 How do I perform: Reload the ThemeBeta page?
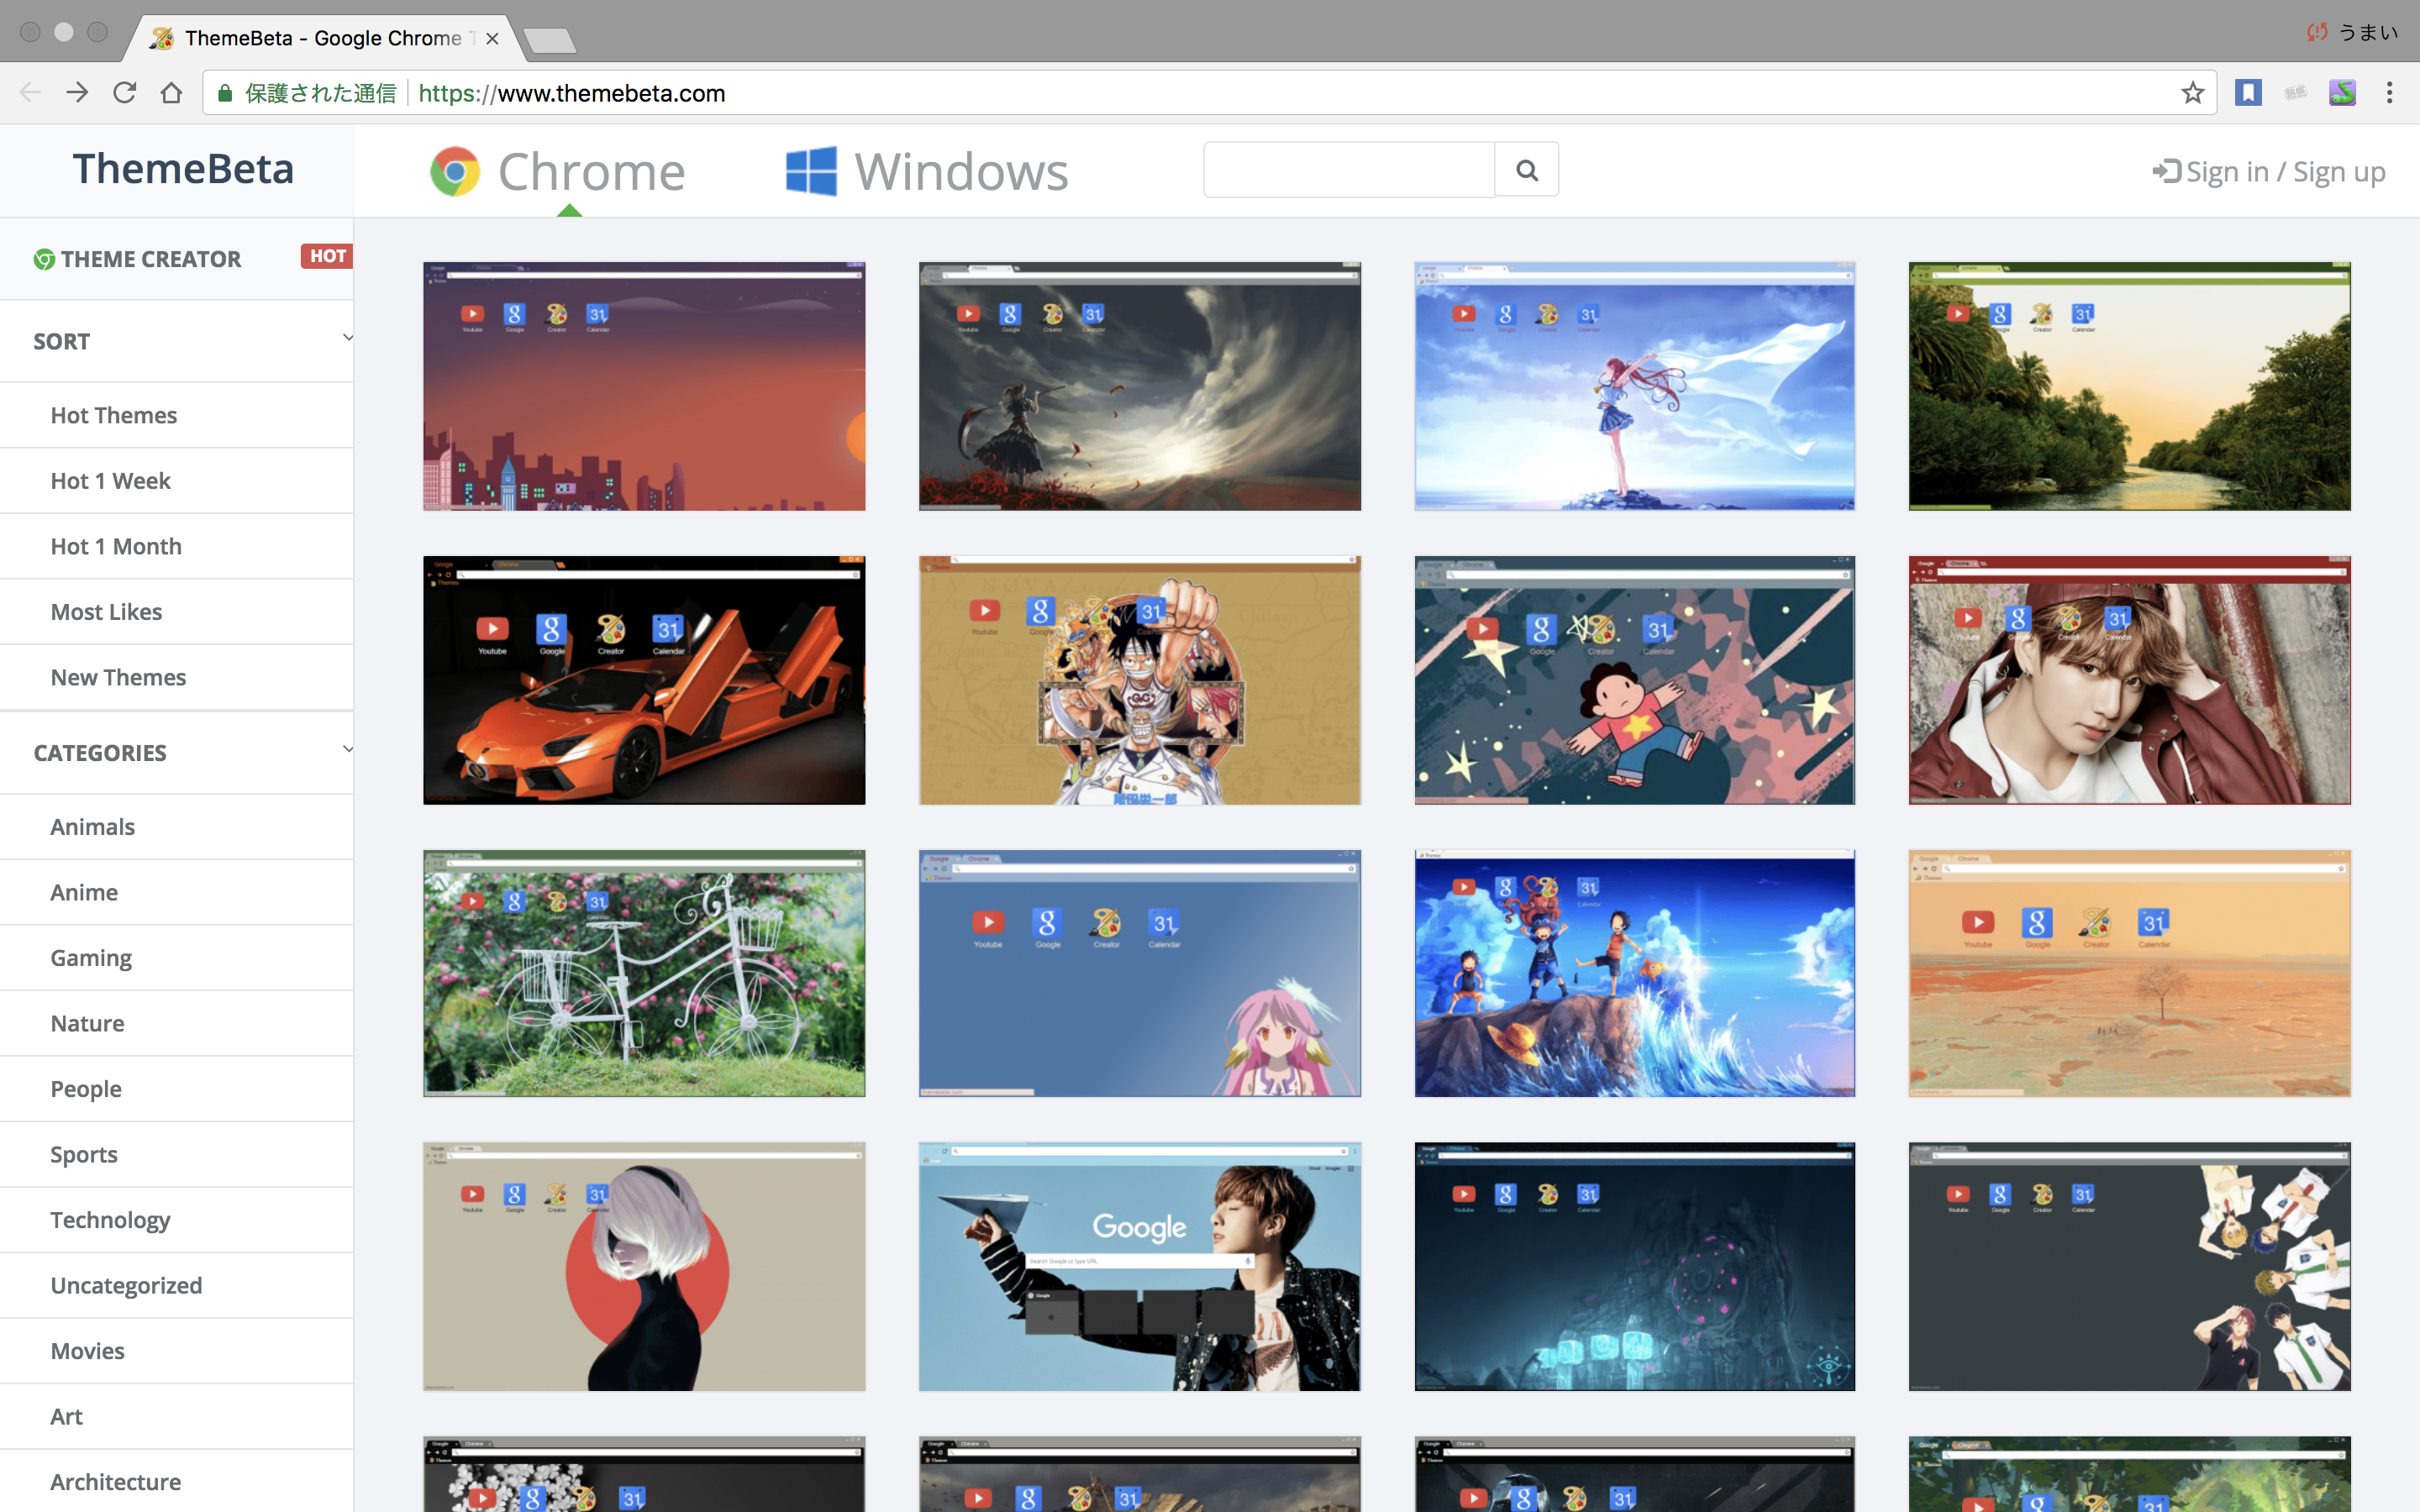coord(124,93)
